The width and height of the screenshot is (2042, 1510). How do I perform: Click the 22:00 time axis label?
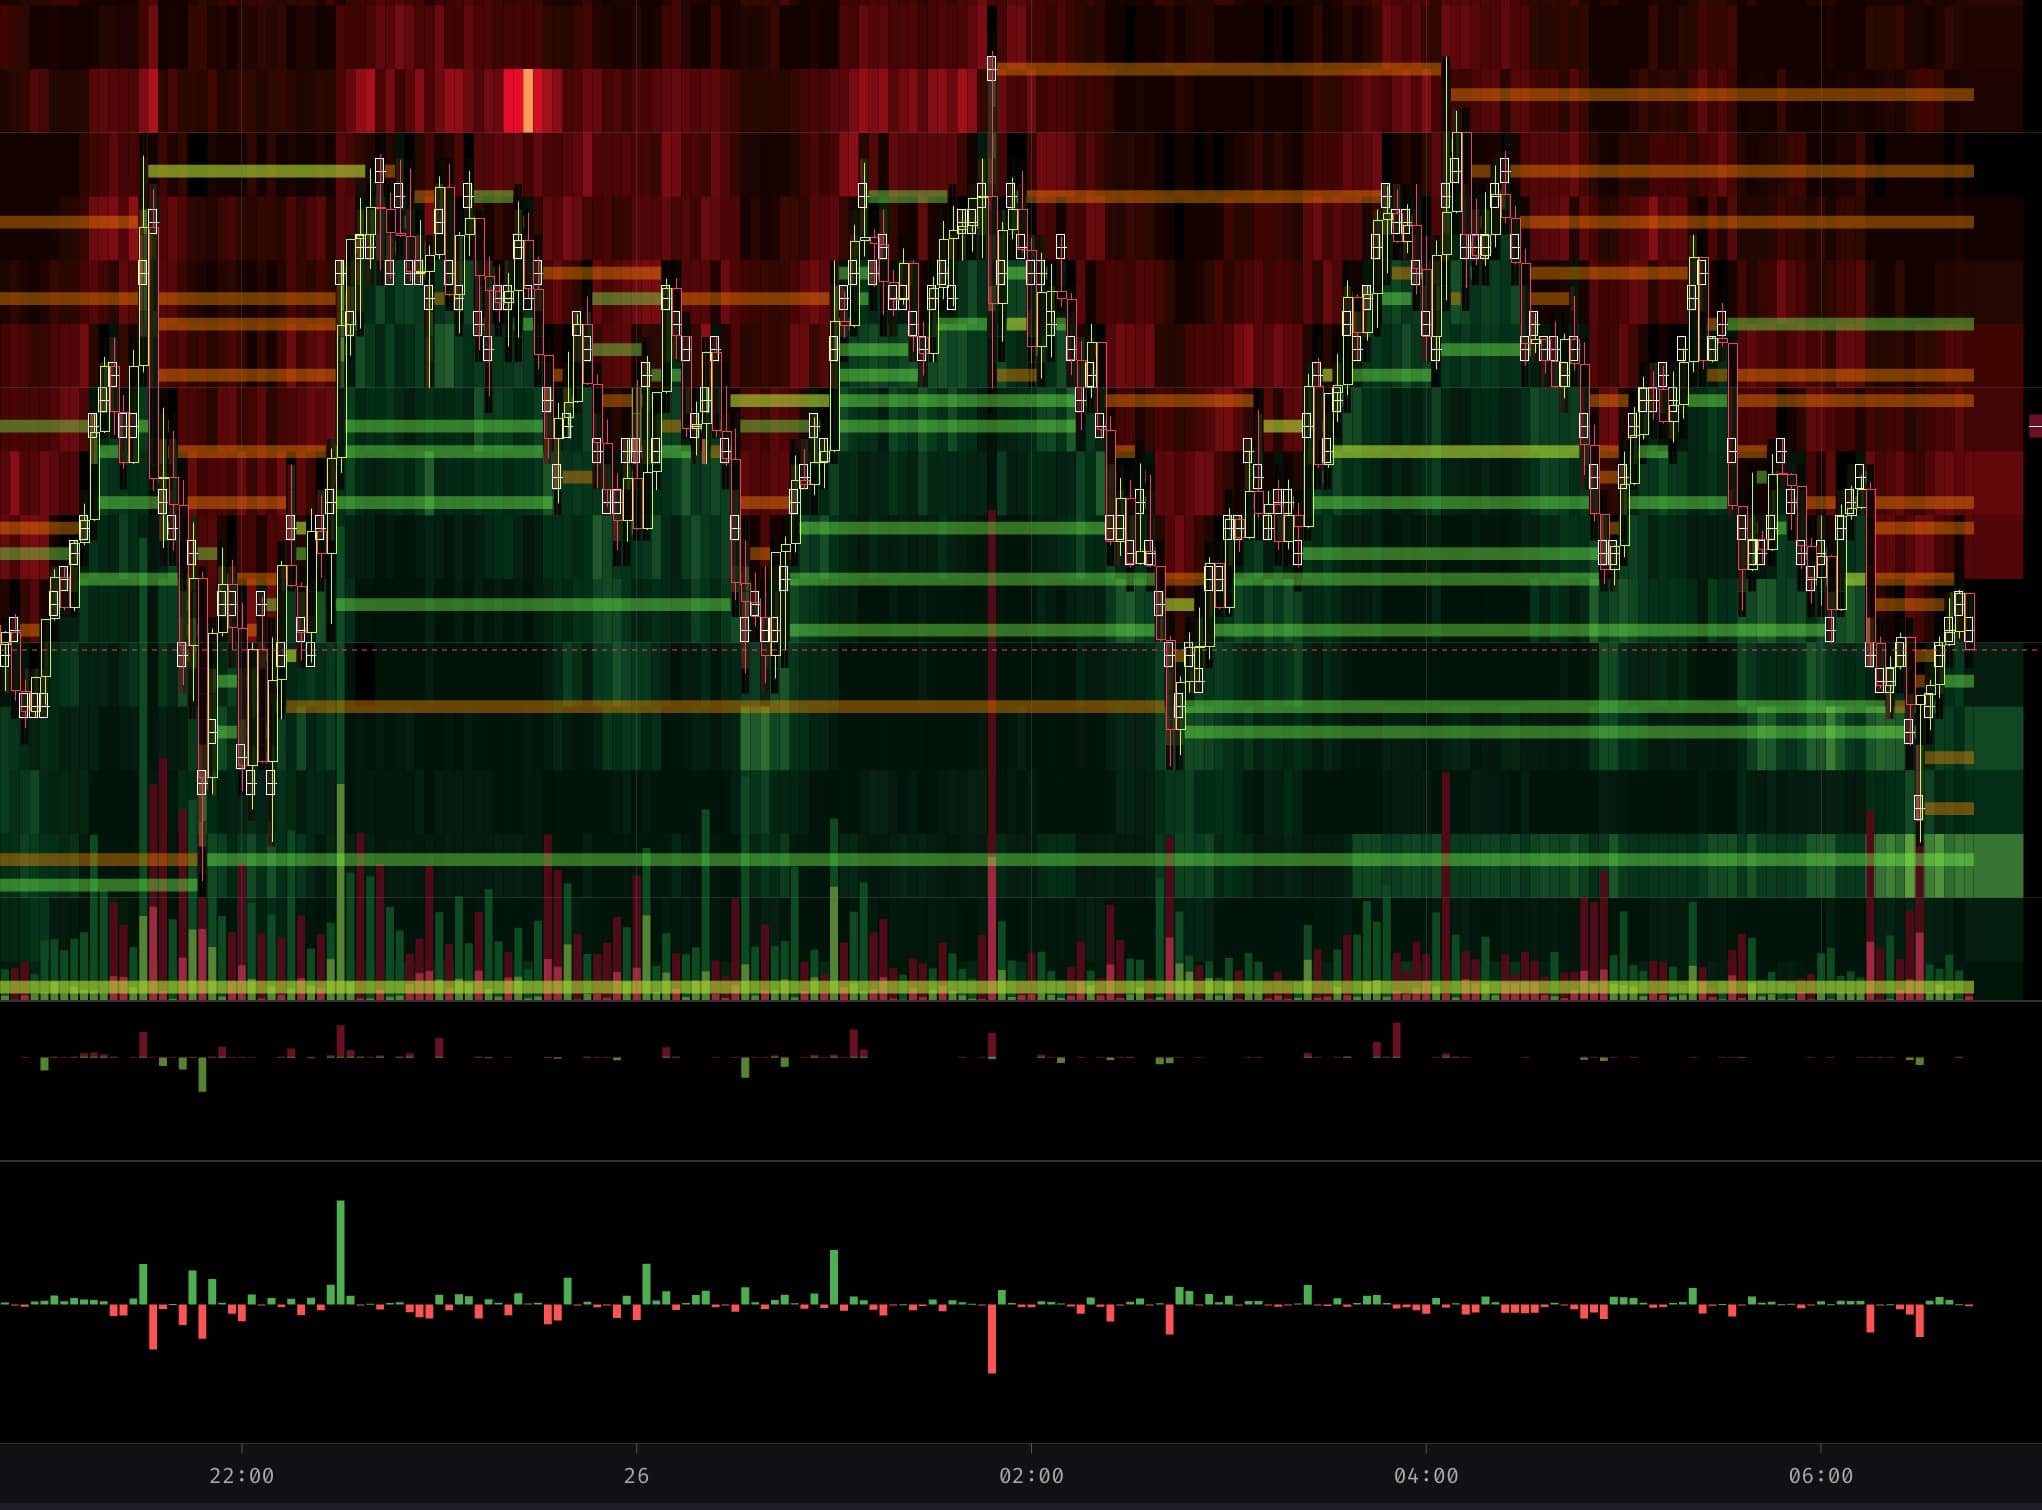pyautogui.click(x=241, y=1476)
